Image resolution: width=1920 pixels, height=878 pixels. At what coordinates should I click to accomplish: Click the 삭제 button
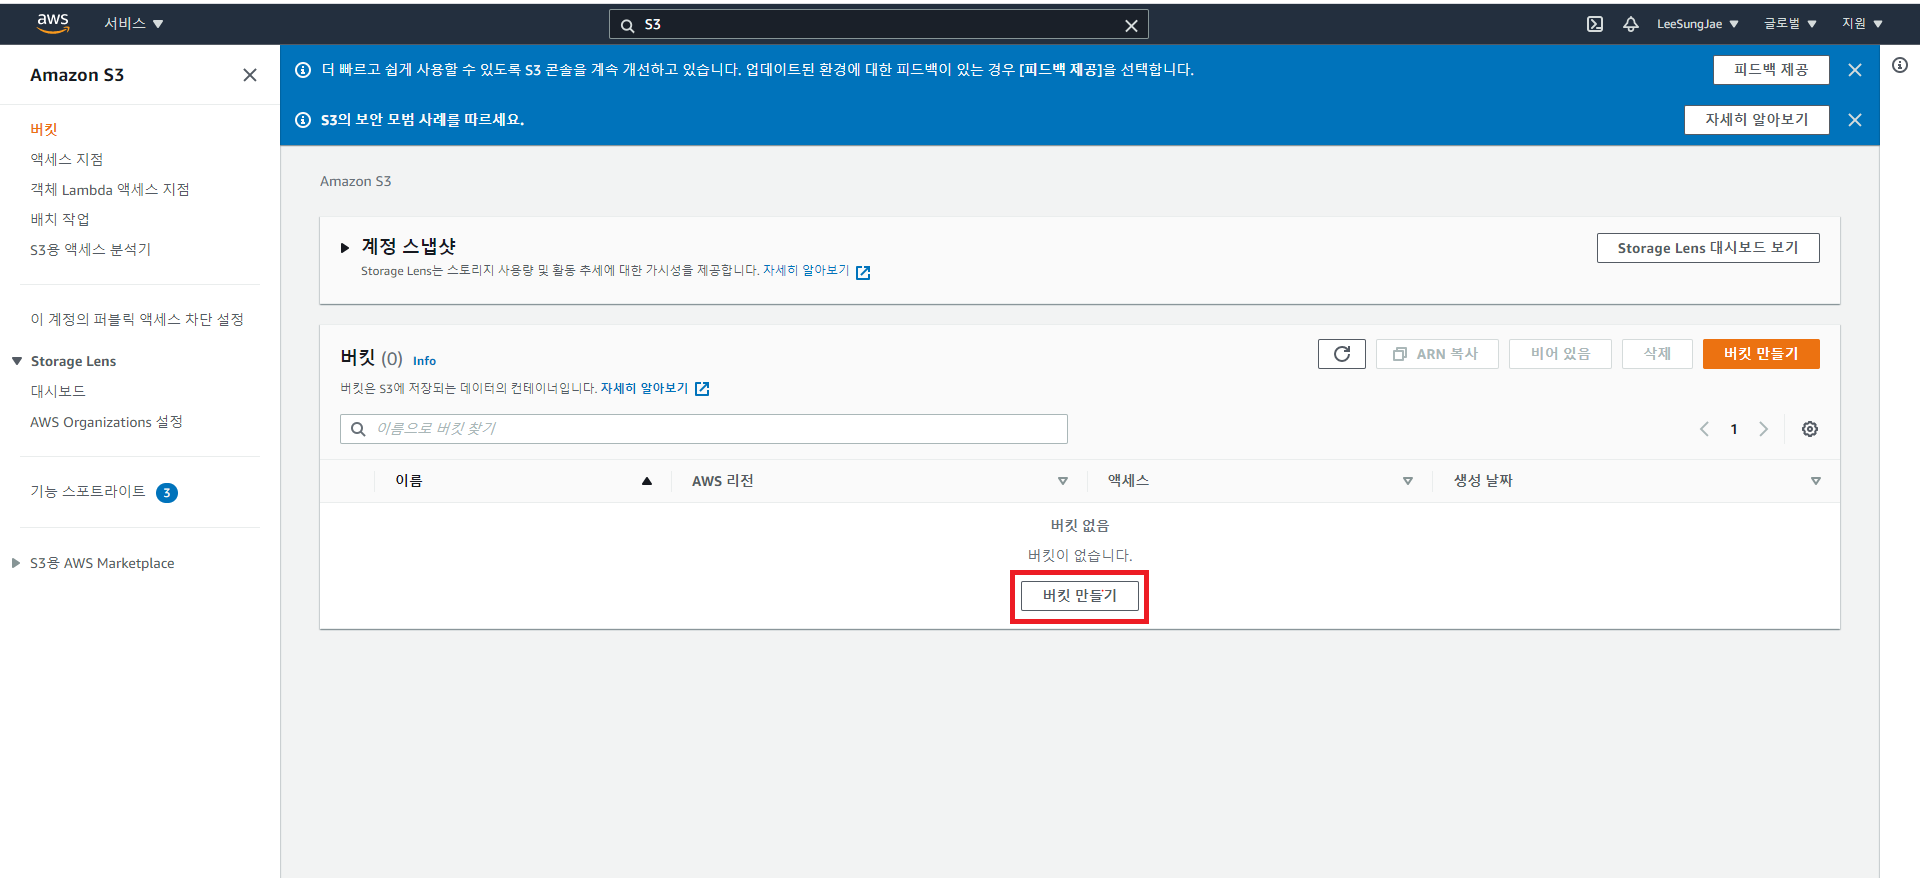(1657, 354)
